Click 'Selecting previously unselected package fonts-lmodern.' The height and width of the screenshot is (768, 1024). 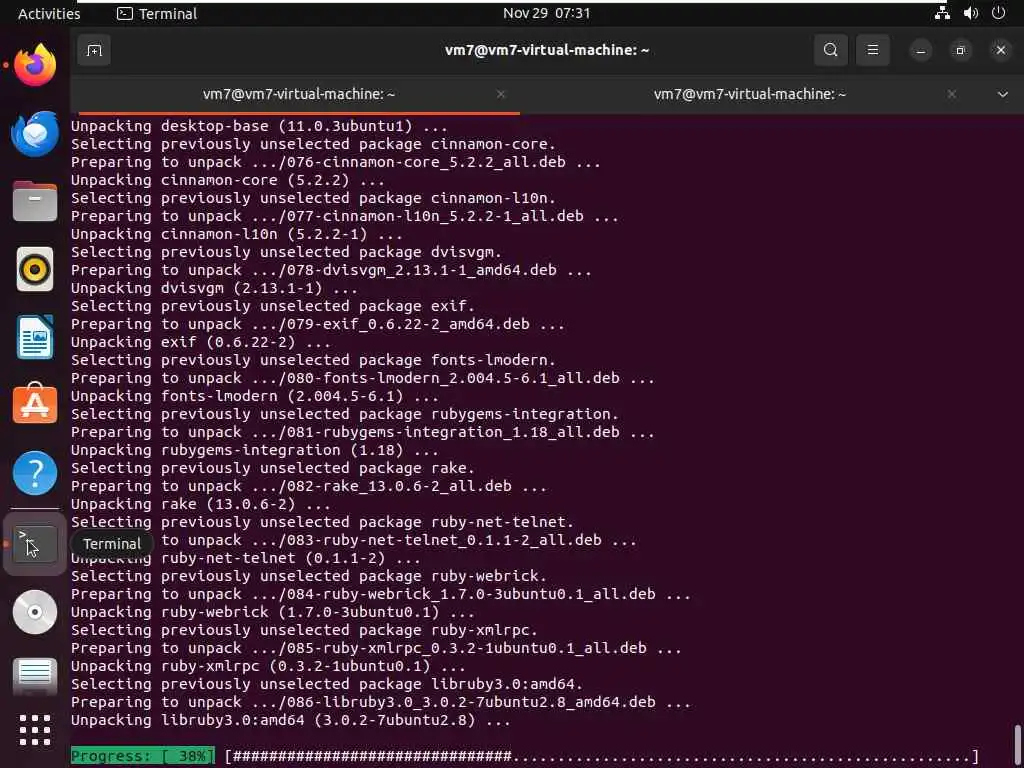point(313,360)
